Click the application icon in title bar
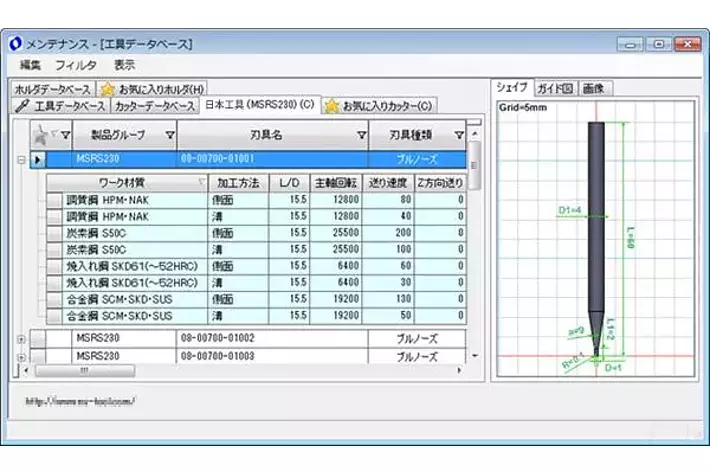This screenshot has height=474, width=710. pos(15,44)
